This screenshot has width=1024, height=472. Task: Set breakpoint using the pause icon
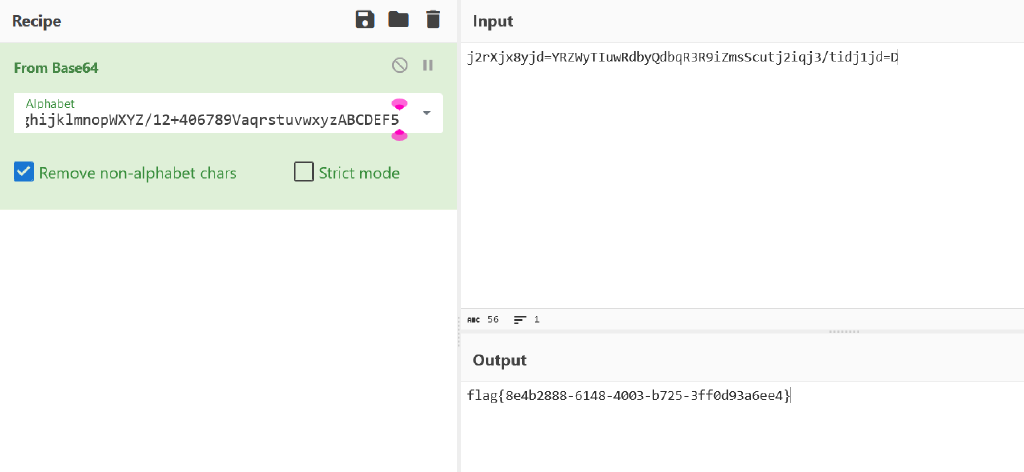428,66
